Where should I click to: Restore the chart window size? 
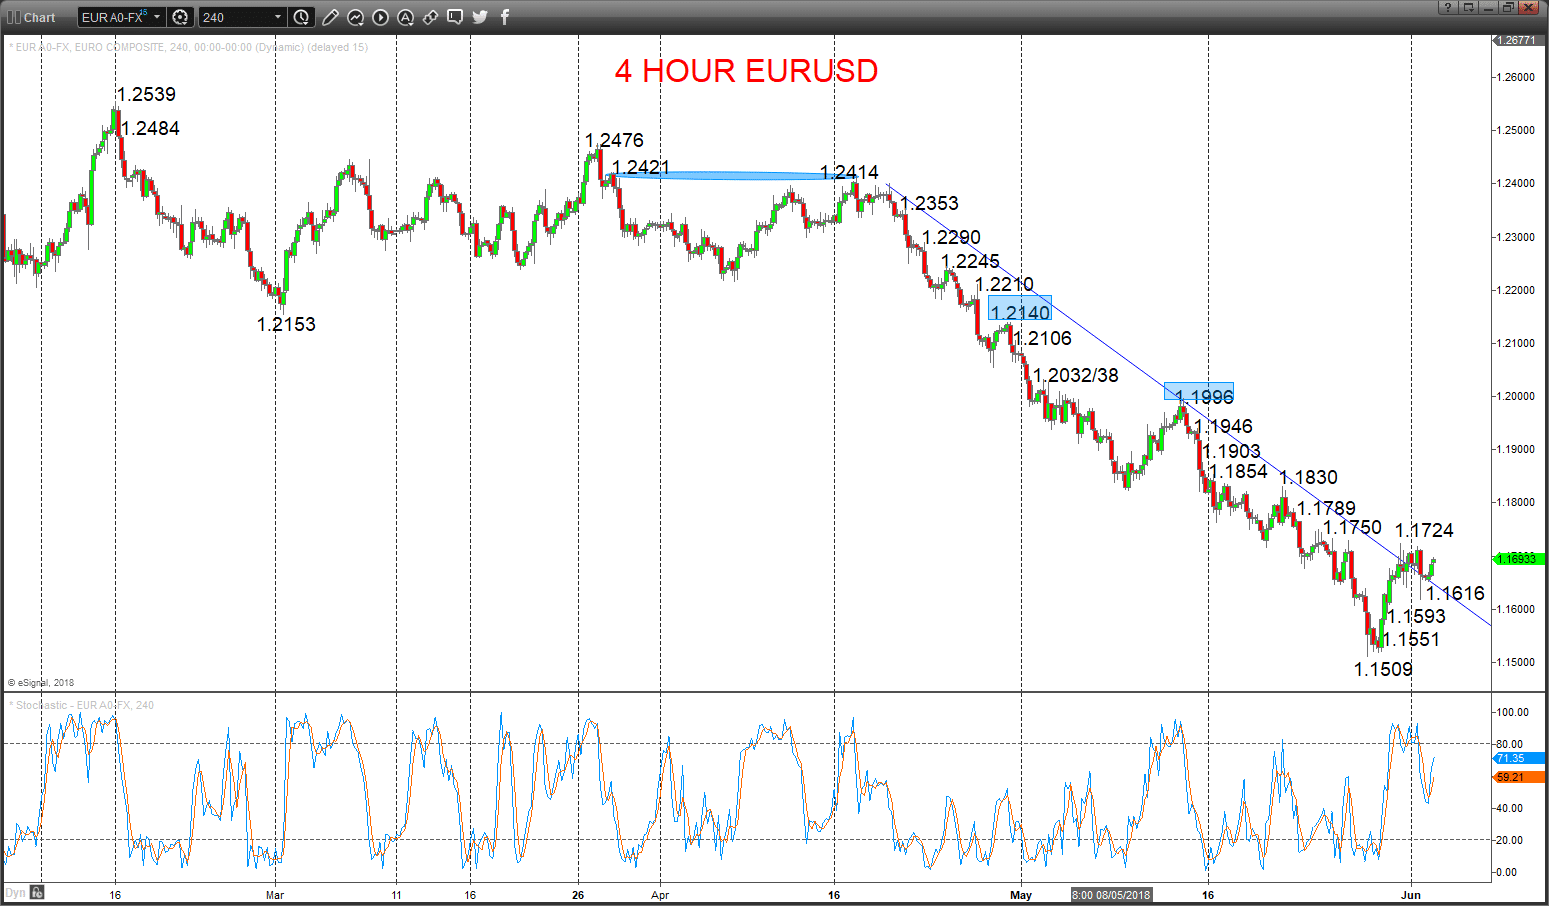1508,8
